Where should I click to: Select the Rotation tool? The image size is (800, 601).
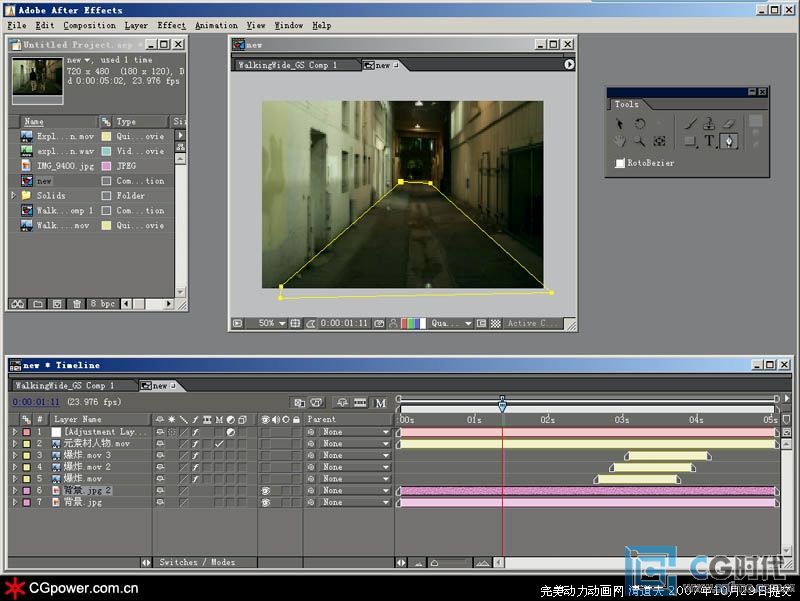(x=640, y=123)
